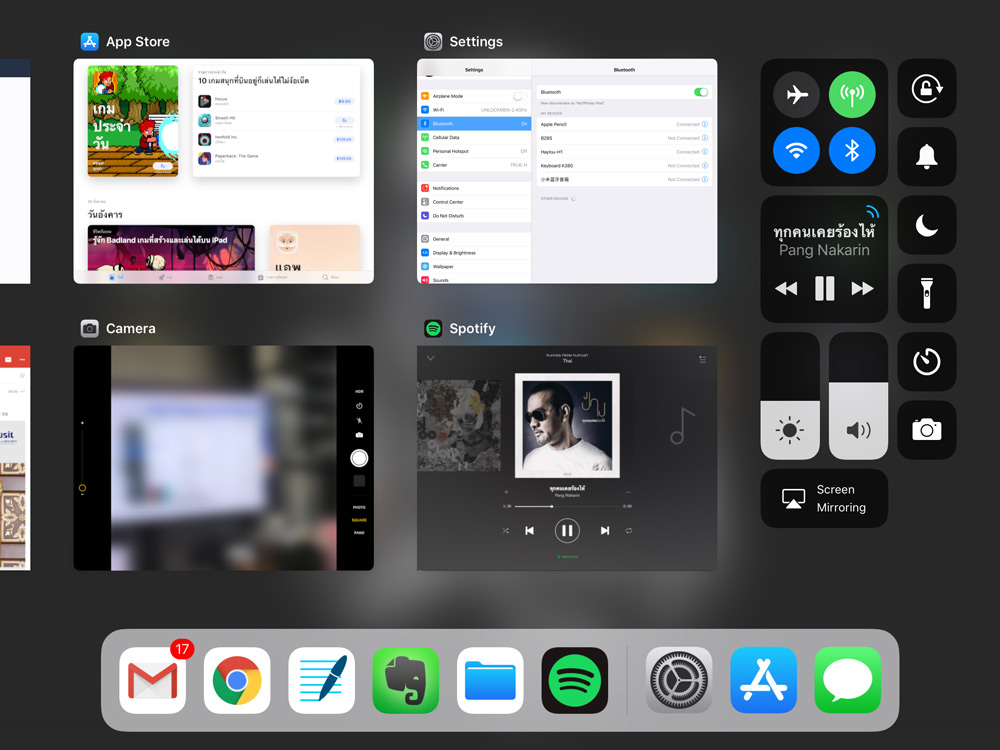Open Messages from the dock
This screenshot has height=750, width=1000.
click(x=848, y=680)
